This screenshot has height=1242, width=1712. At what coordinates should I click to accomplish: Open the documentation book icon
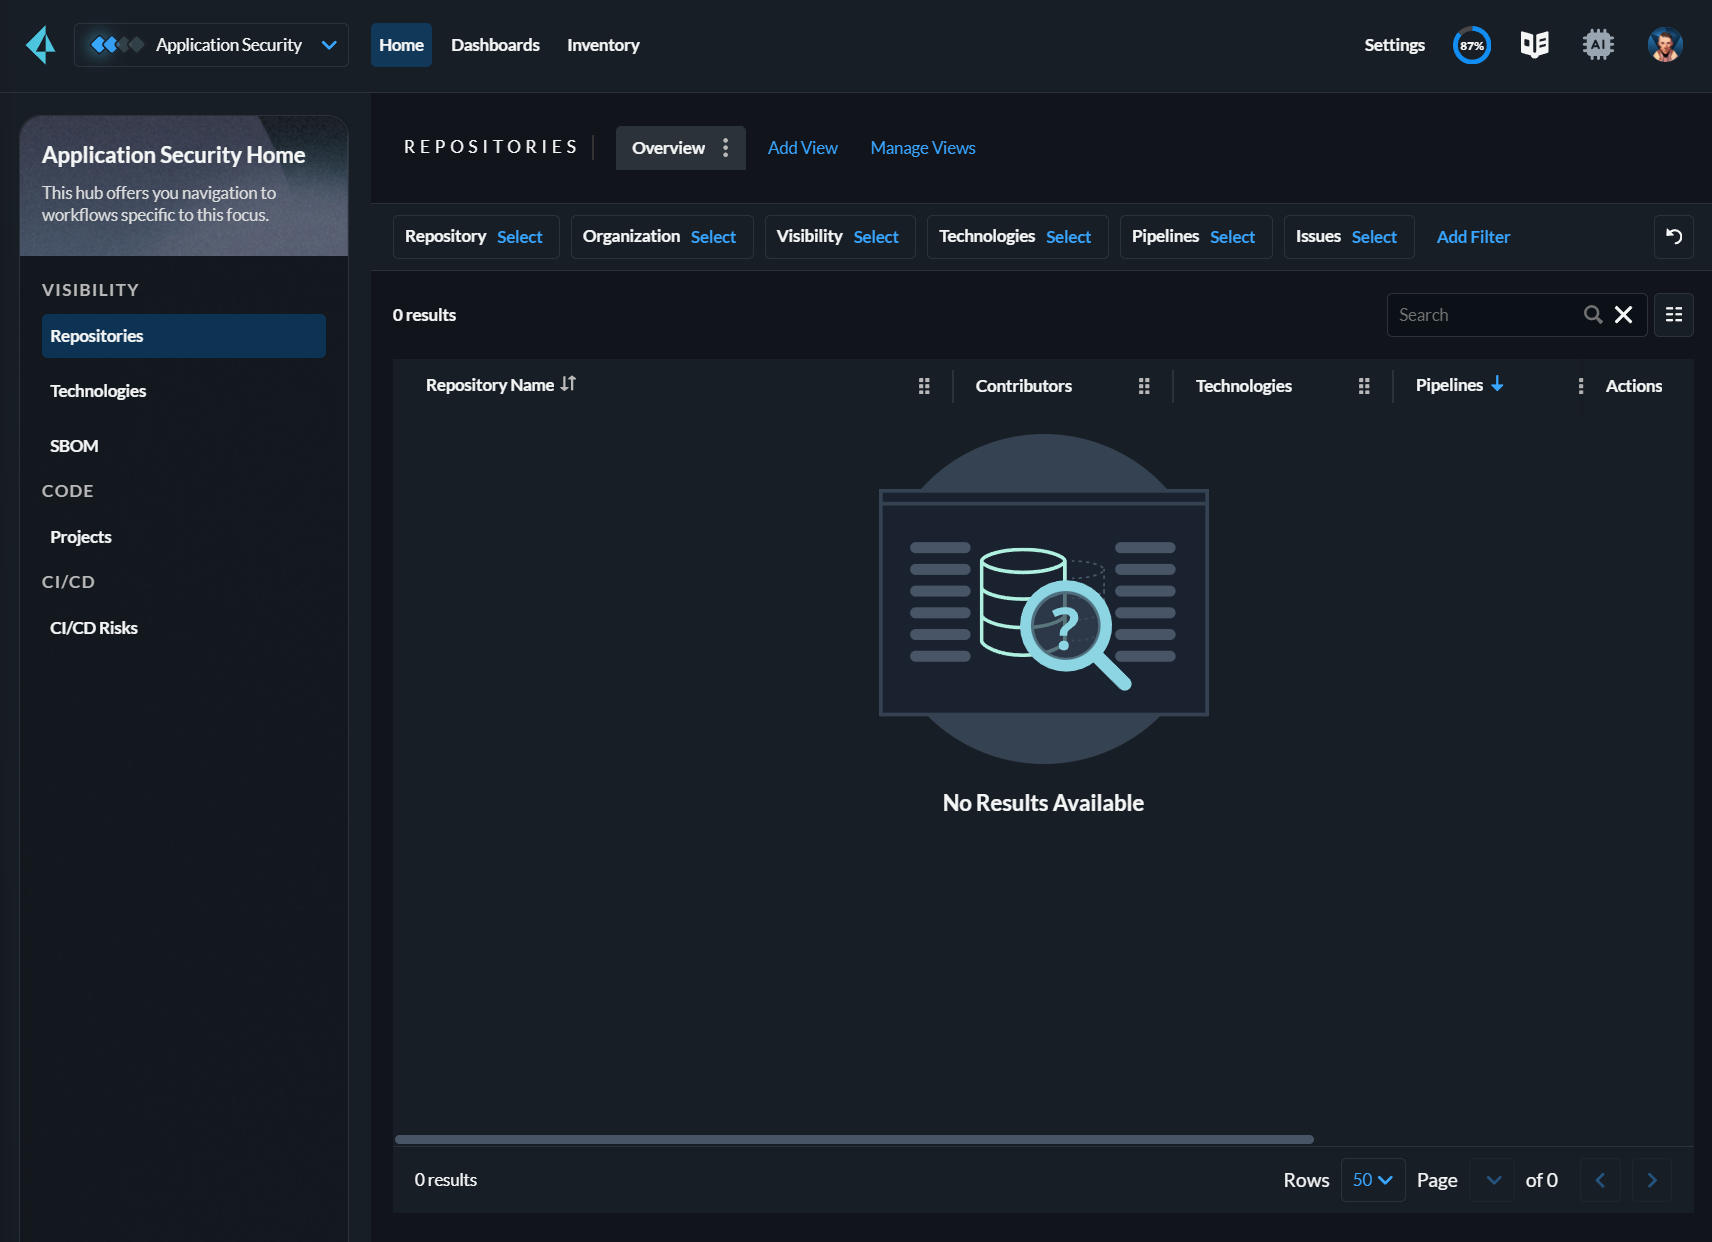point(1534,45)
